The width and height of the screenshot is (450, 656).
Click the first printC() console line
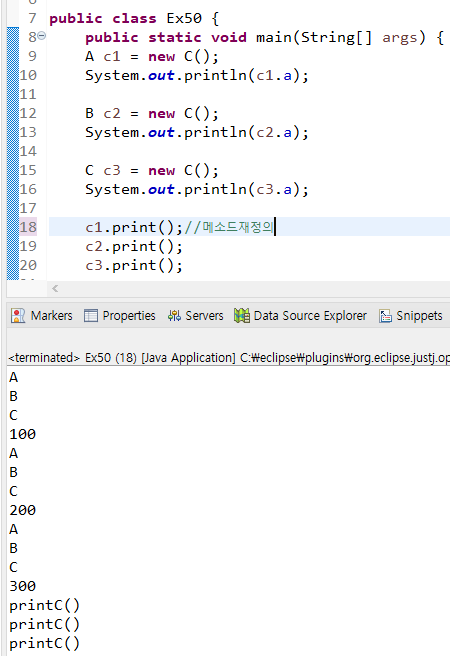coord(44,605)
